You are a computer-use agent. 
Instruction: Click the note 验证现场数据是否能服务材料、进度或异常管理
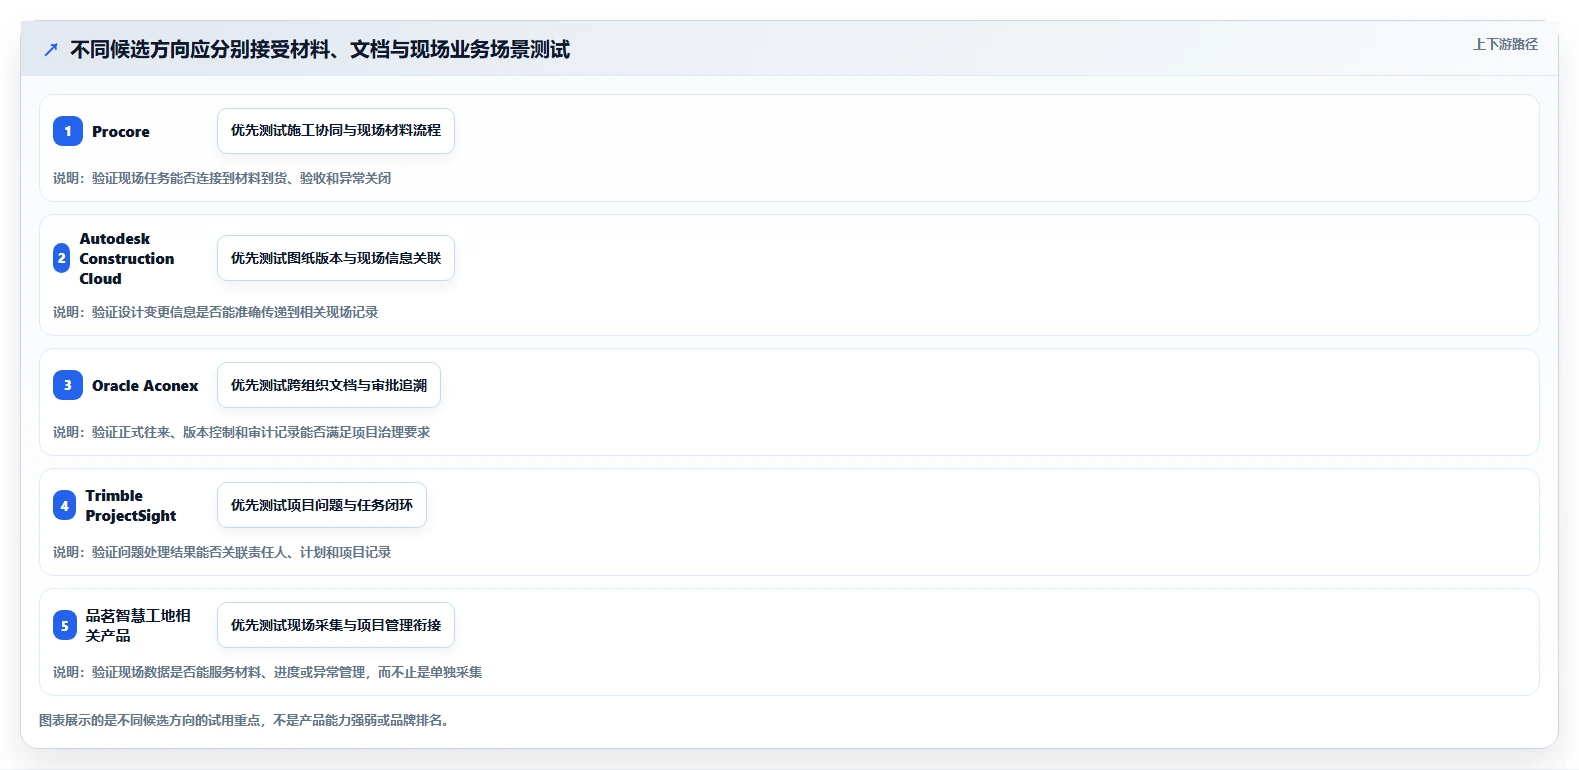[229, 672]
